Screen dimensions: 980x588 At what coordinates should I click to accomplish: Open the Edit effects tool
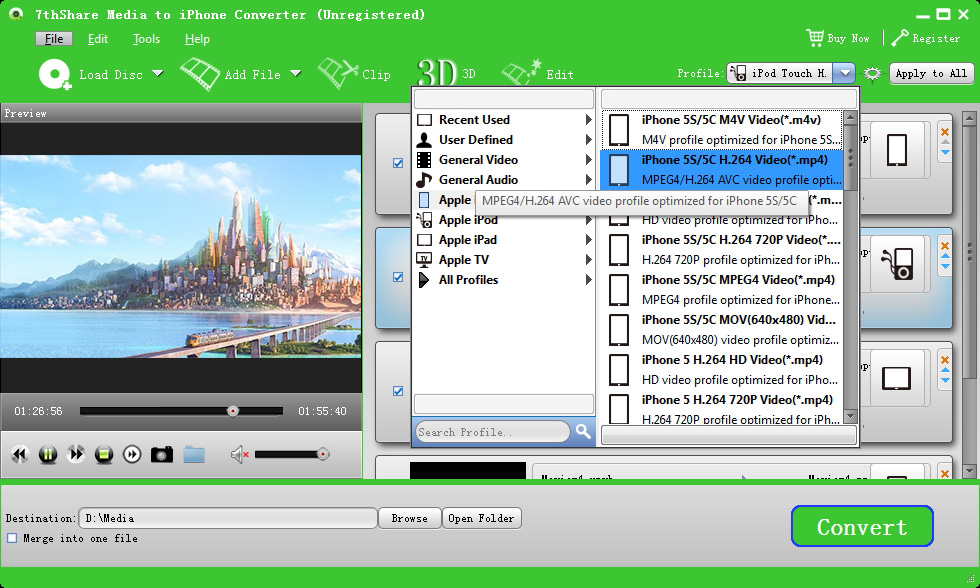pyautogui.click(x=537, y=74)
